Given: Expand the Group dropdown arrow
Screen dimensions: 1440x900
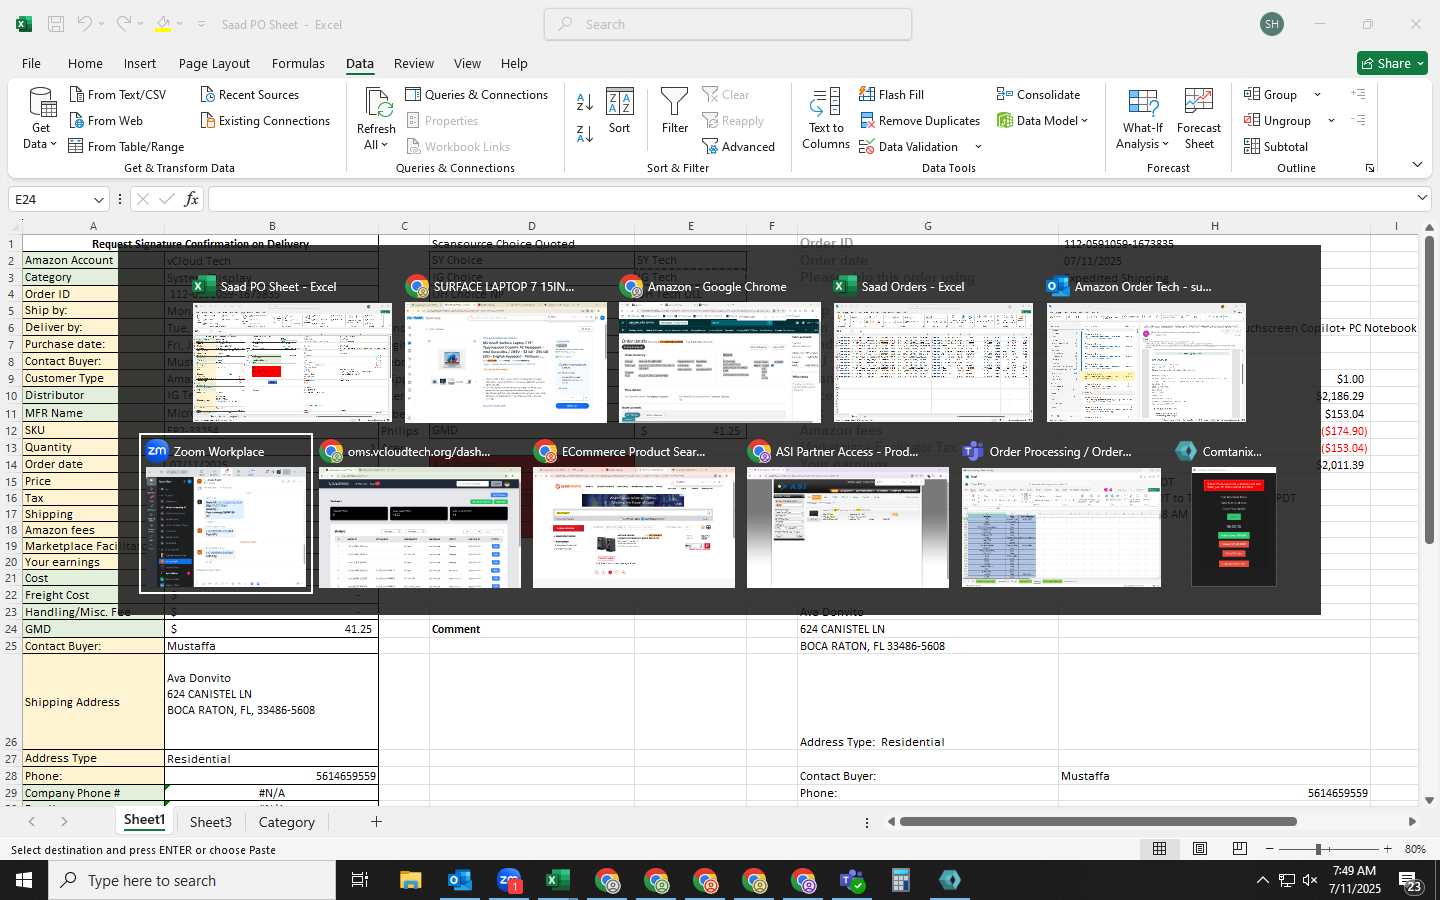Looking at the screenshot, I should [x=1317, y=95].
